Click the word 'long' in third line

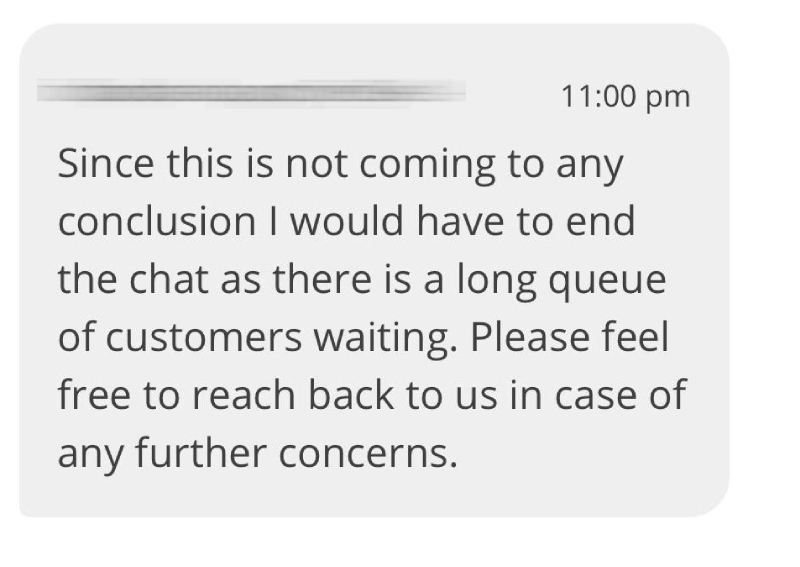(496, 282)
